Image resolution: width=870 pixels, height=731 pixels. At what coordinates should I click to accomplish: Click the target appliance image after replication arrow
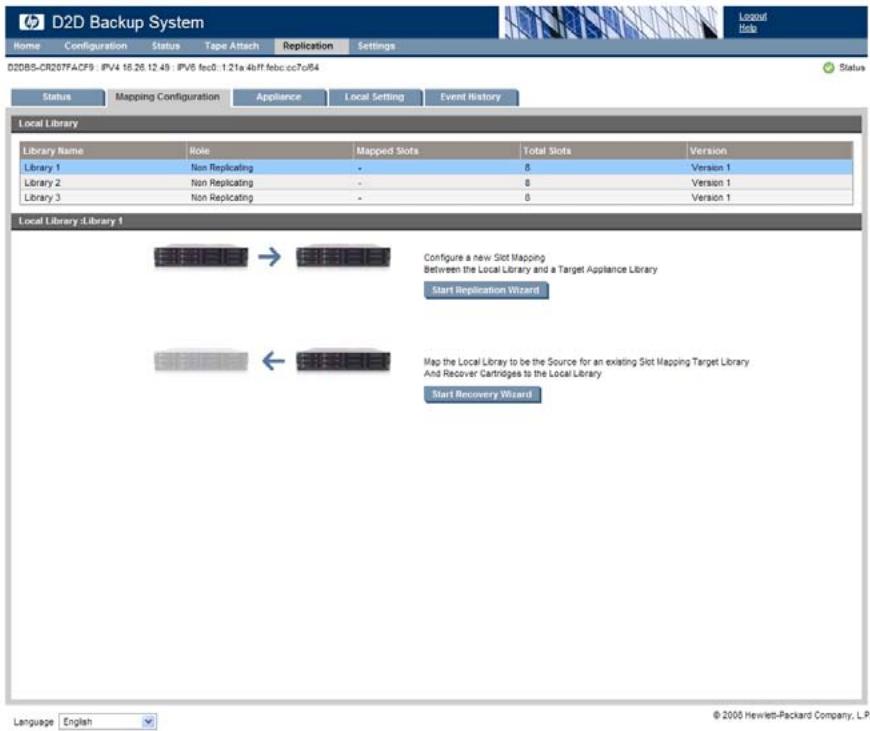[343, 256]
